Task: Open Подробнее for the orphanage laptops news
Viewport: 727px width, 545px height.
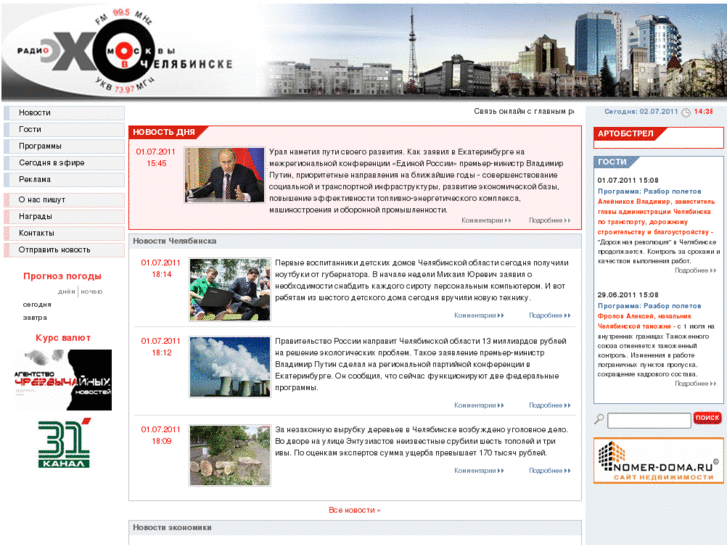Action: click(549, 315)
